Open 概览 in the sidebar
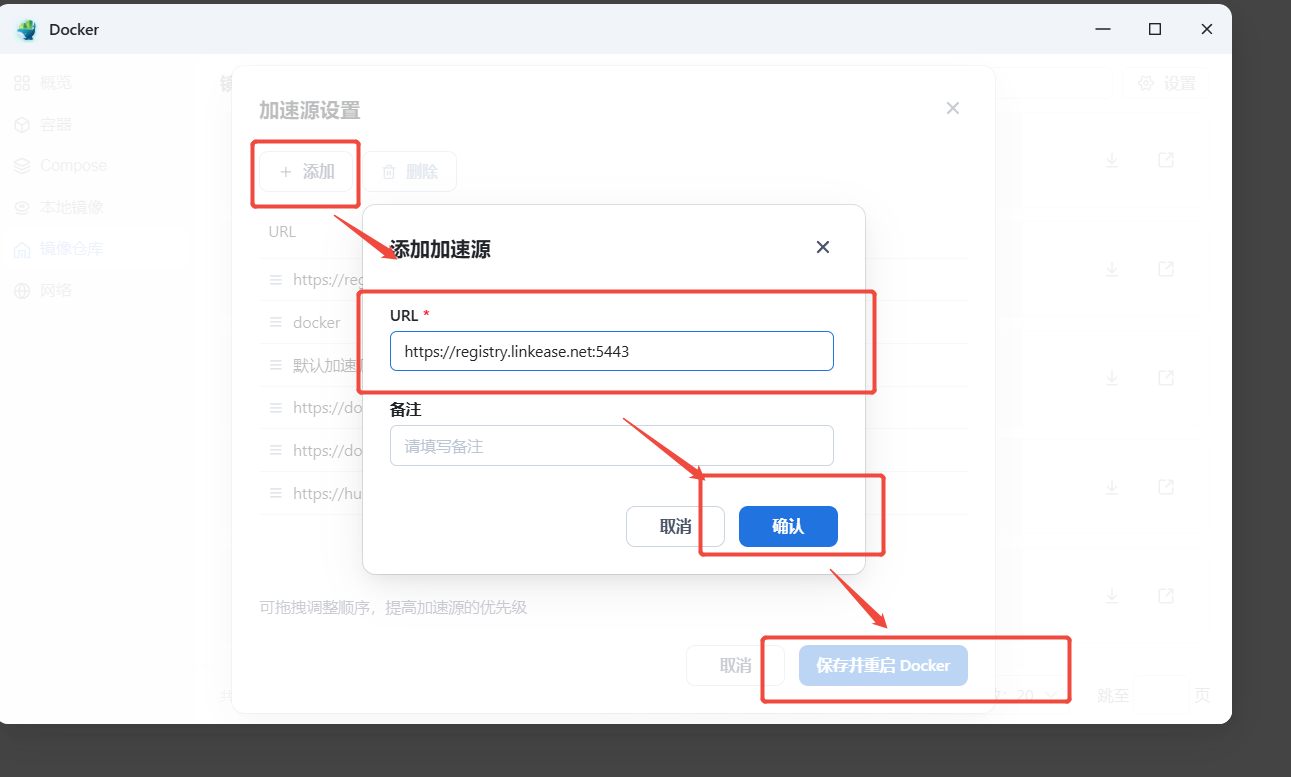This screenshot has width=1291, height=777. point(56,83)
